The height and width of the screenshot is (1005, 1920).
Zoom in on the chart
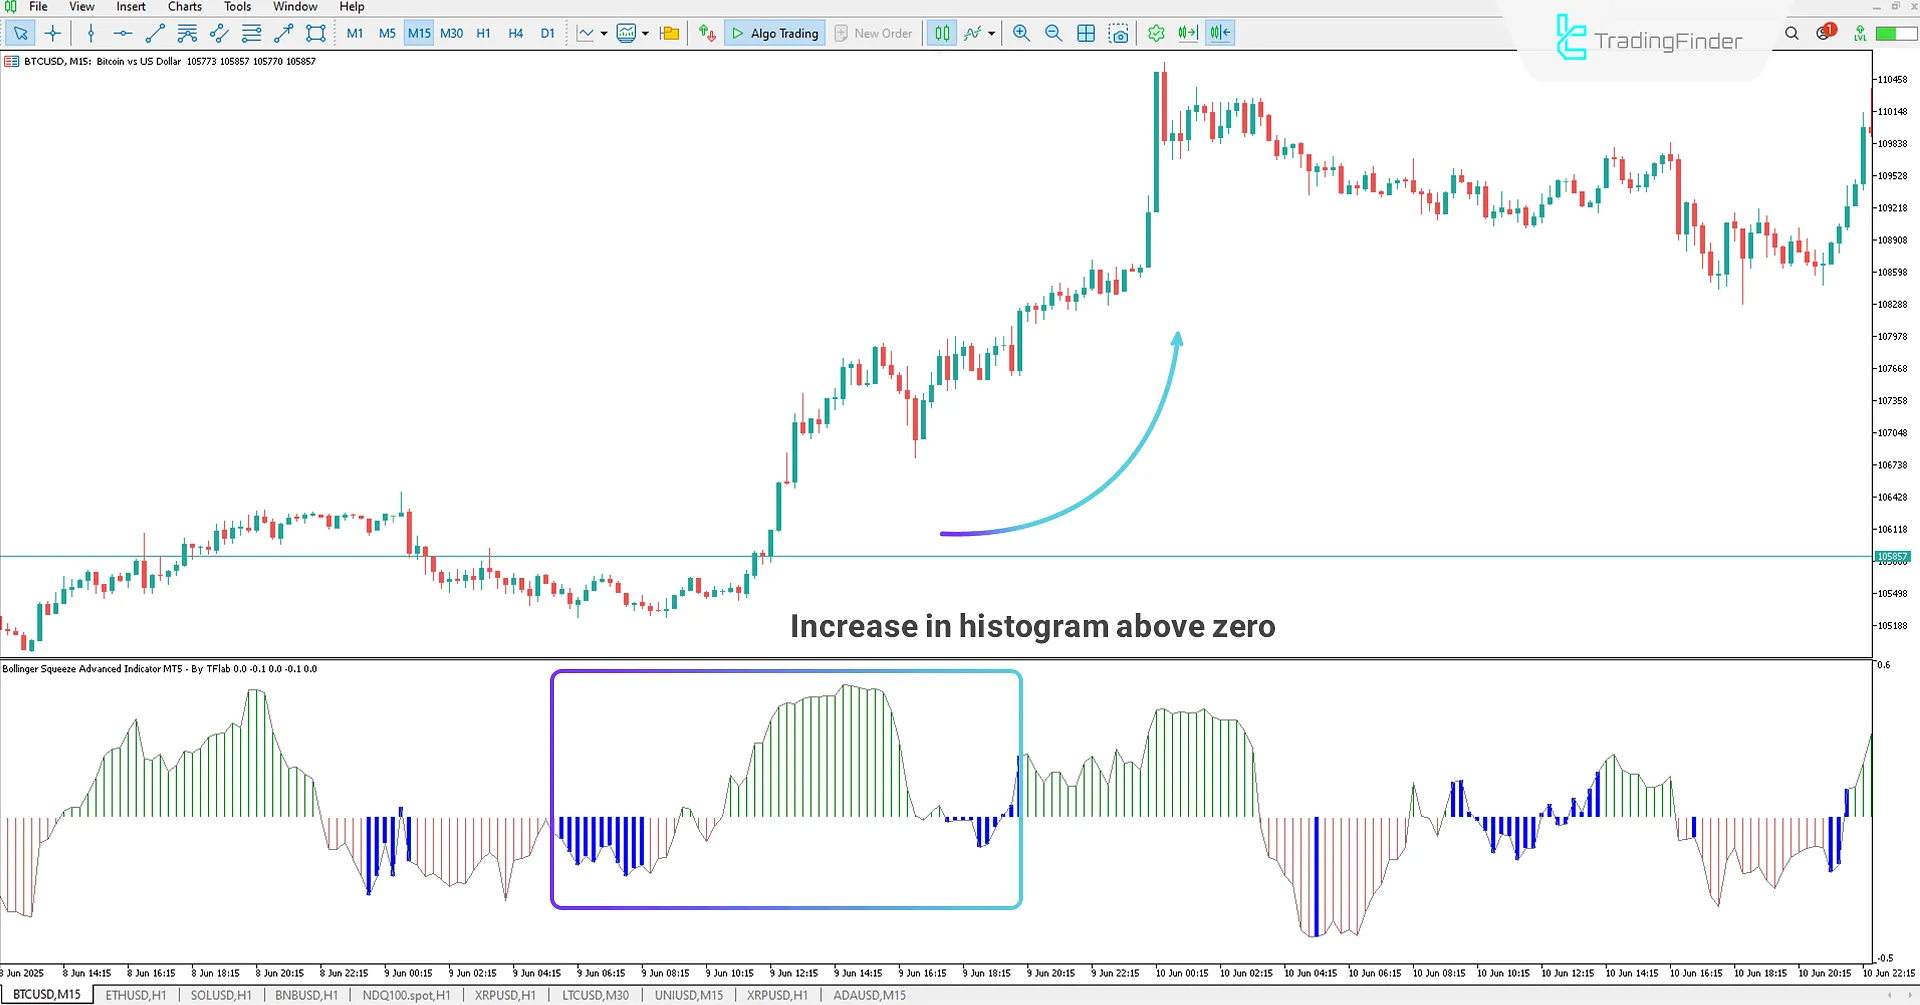click(x=1021, y=33)
